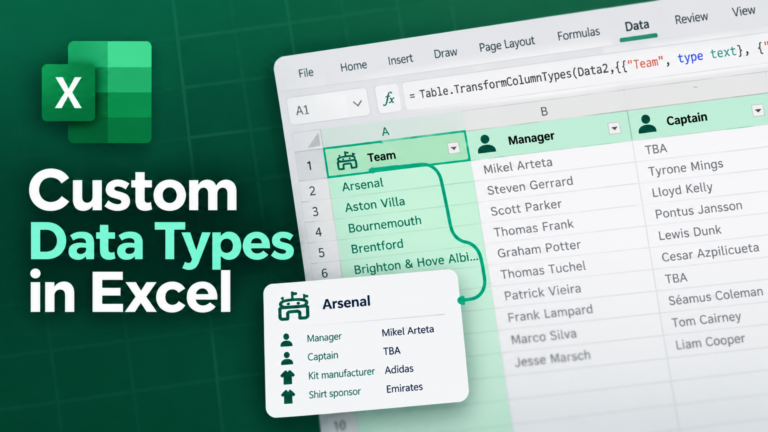
Task: Click Adidas value in Arsenal card
Action: pyautogui.click(x=399, y=369)
